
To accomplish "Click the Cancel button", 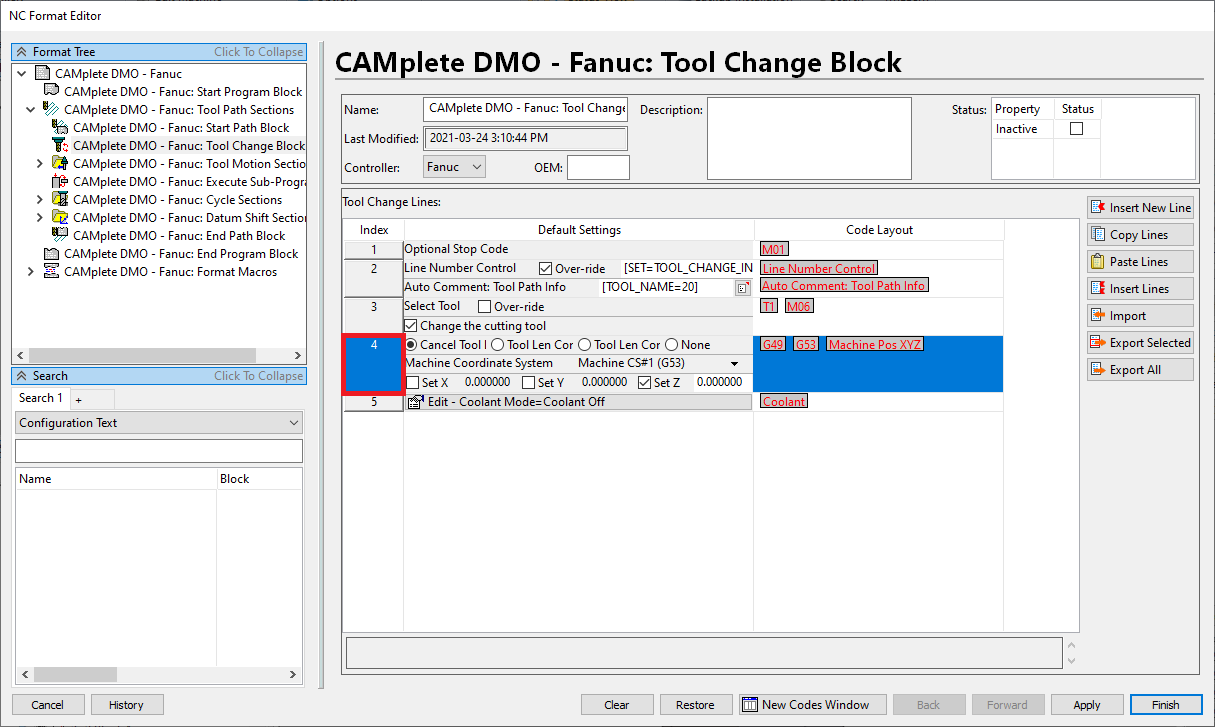I will pyautogui.click(x=48, y=705).
